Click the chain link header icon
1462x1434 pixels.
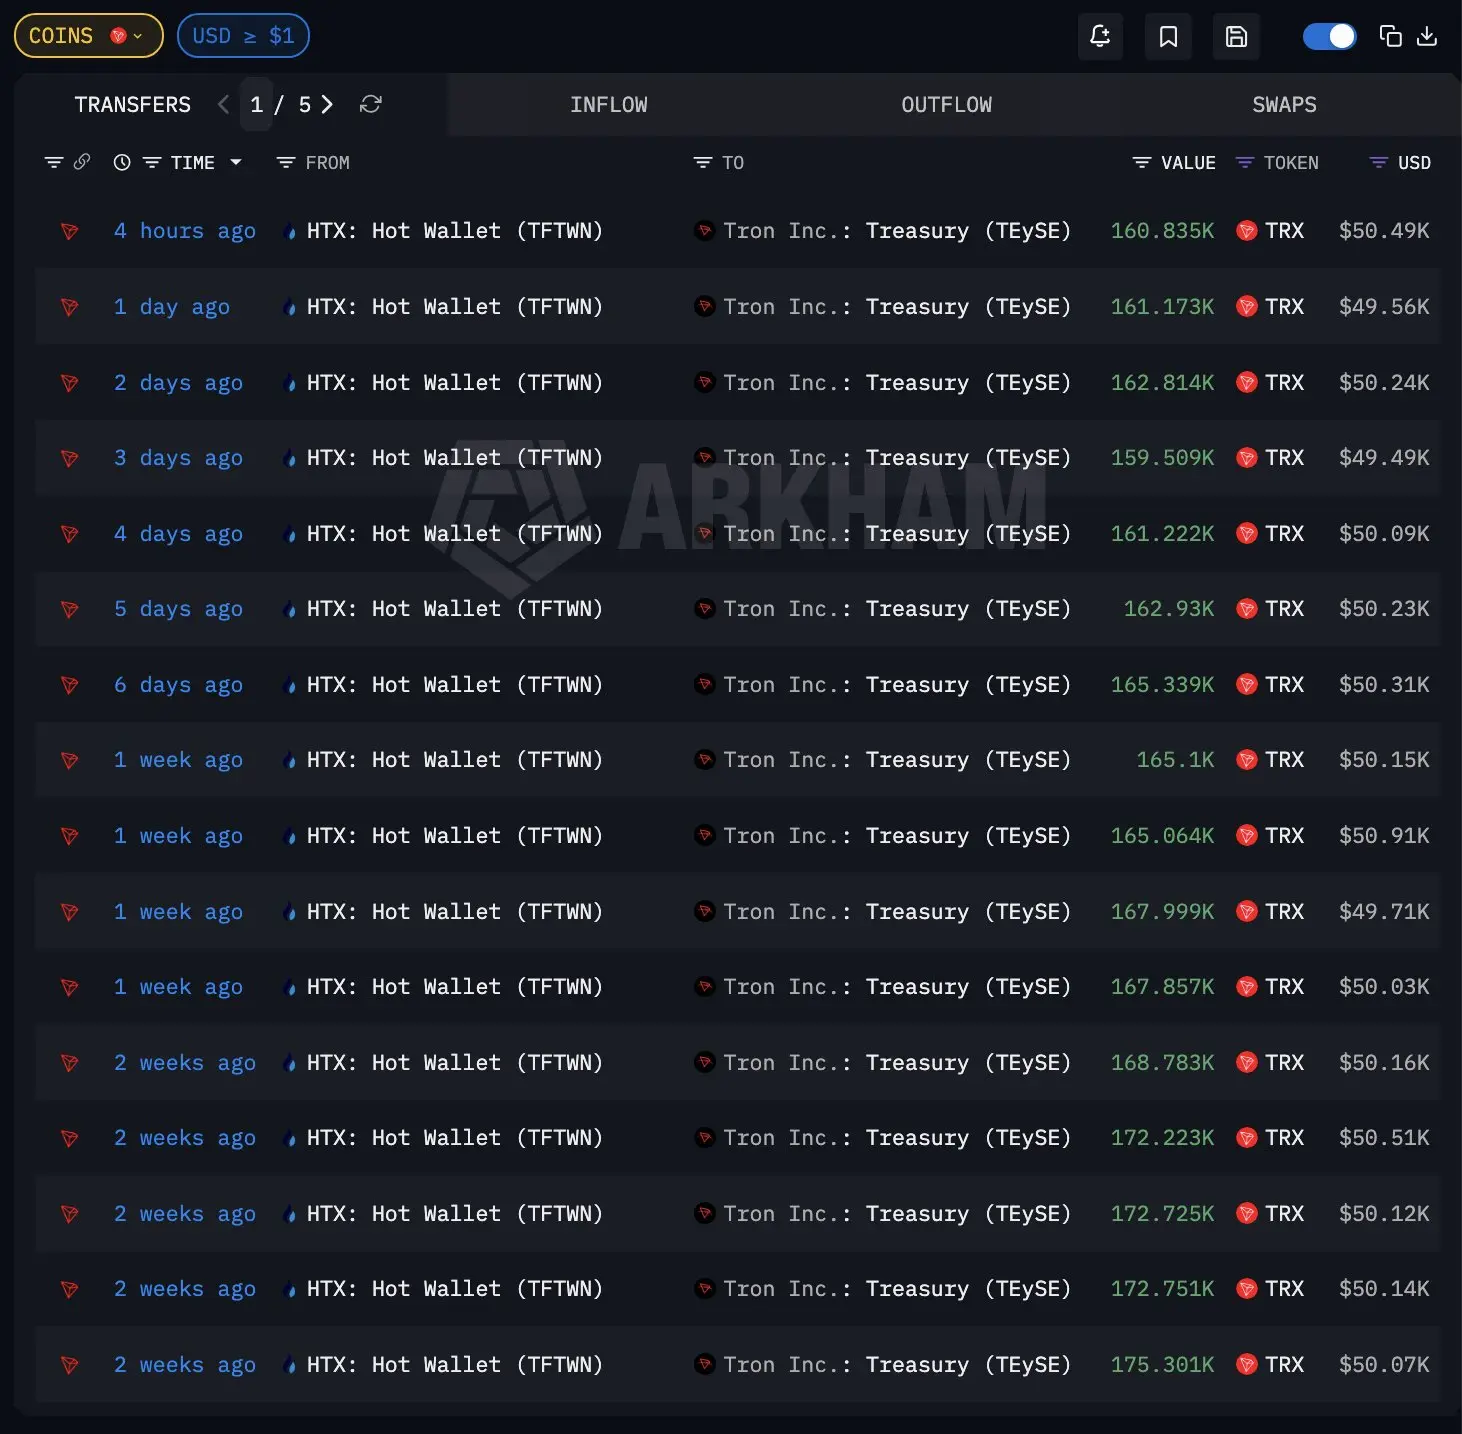tap(82, 161)
